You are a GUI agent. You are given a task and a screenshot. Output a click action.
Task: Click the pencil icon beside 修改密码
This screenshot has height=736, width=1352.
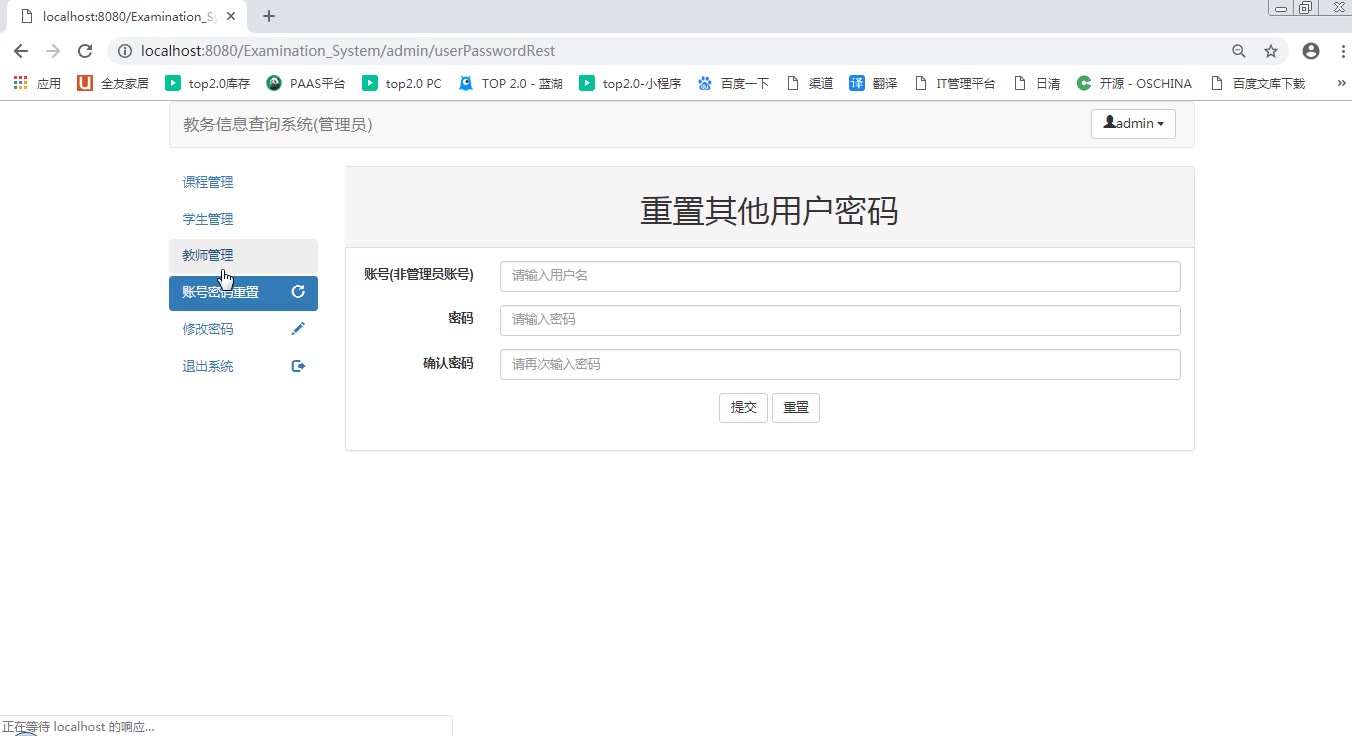298,329
